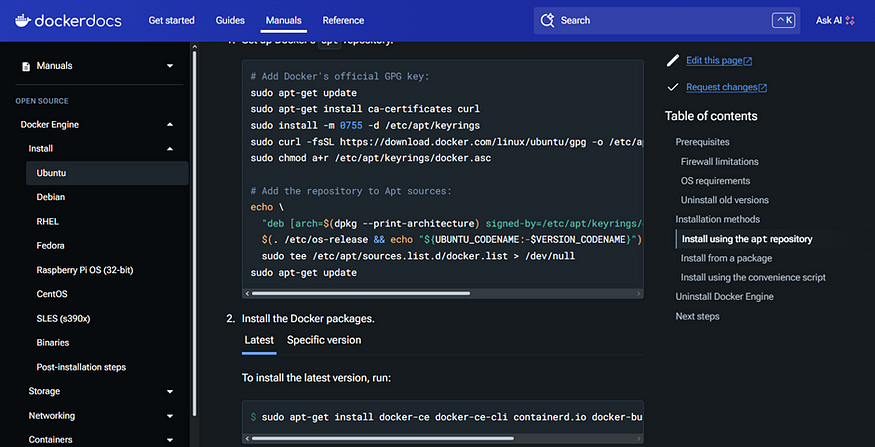Open the Reference top menu

343,21
